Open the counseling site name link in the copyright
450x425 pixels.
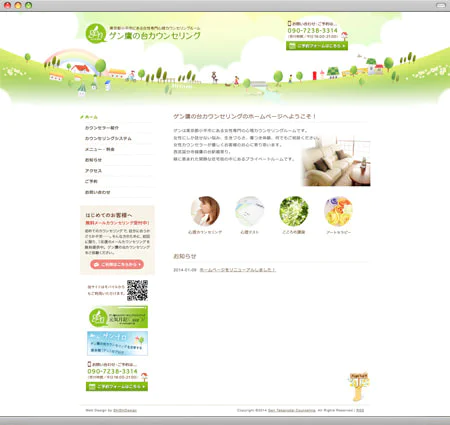click(292, 410)
